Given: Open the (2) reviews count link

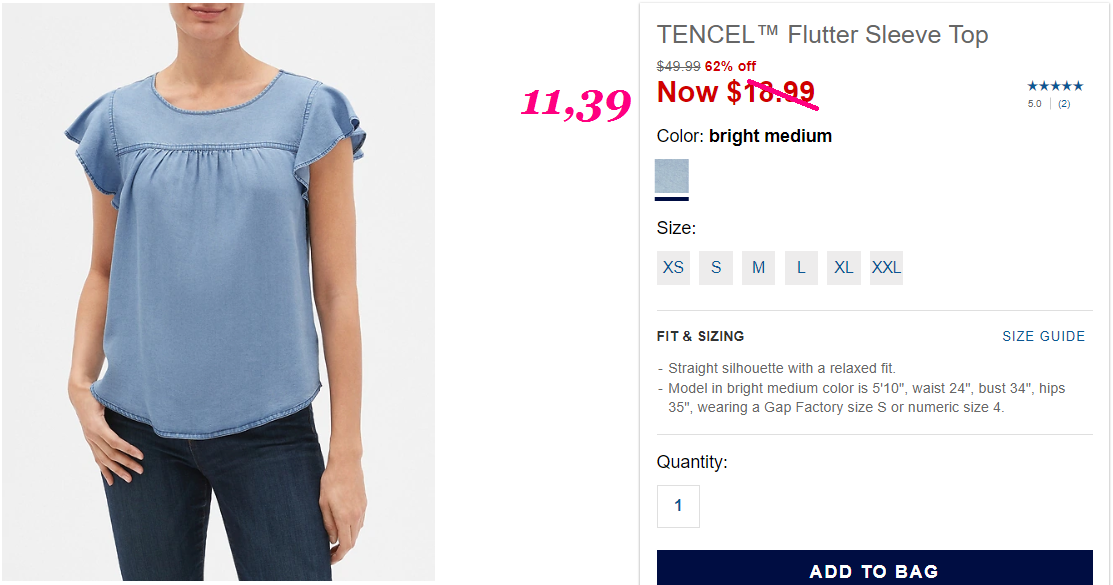Looking at the screenshot, I should [1064, 104].
